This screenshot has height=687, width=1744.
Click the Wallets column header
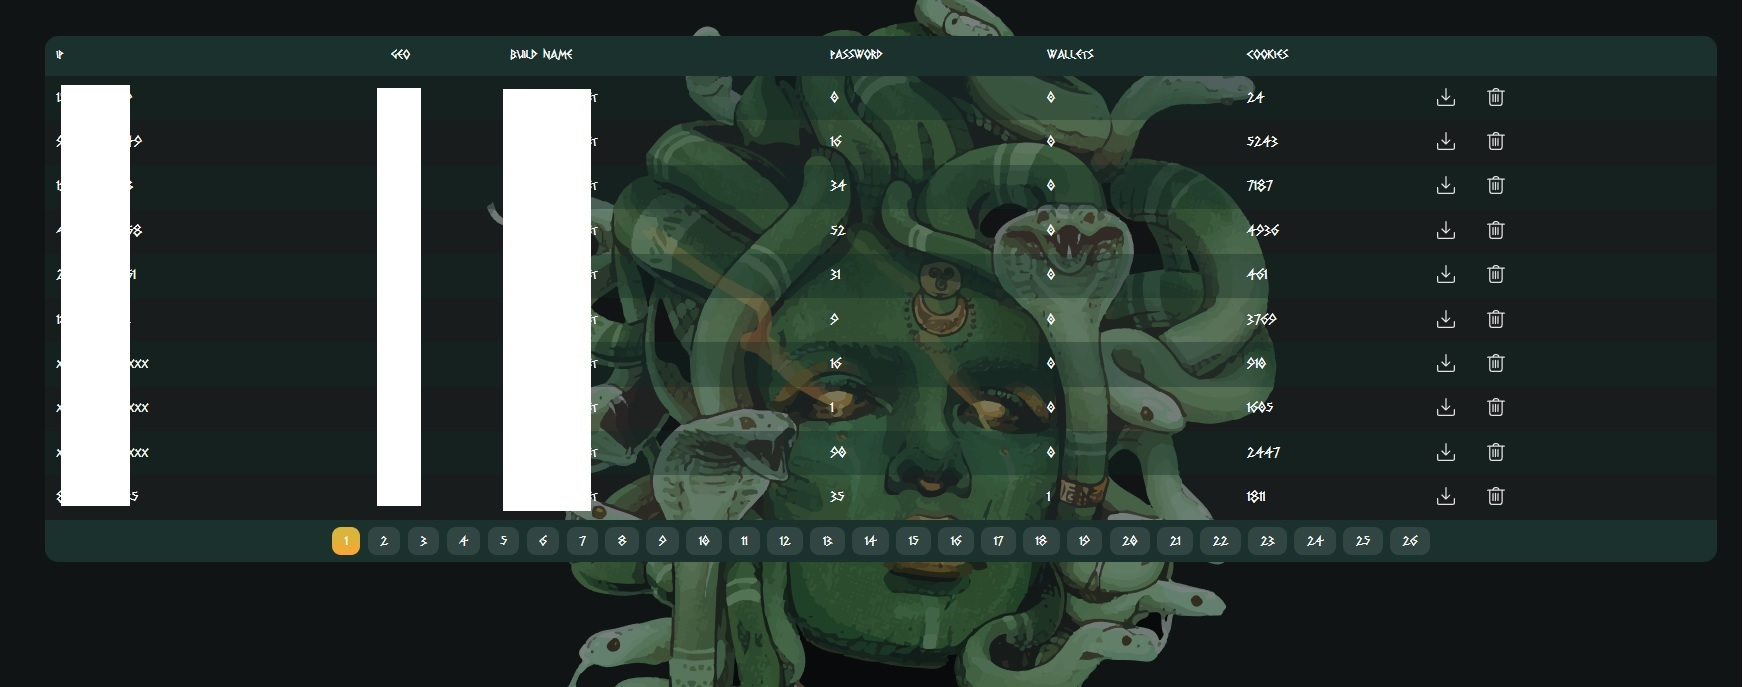point(1070,54)
